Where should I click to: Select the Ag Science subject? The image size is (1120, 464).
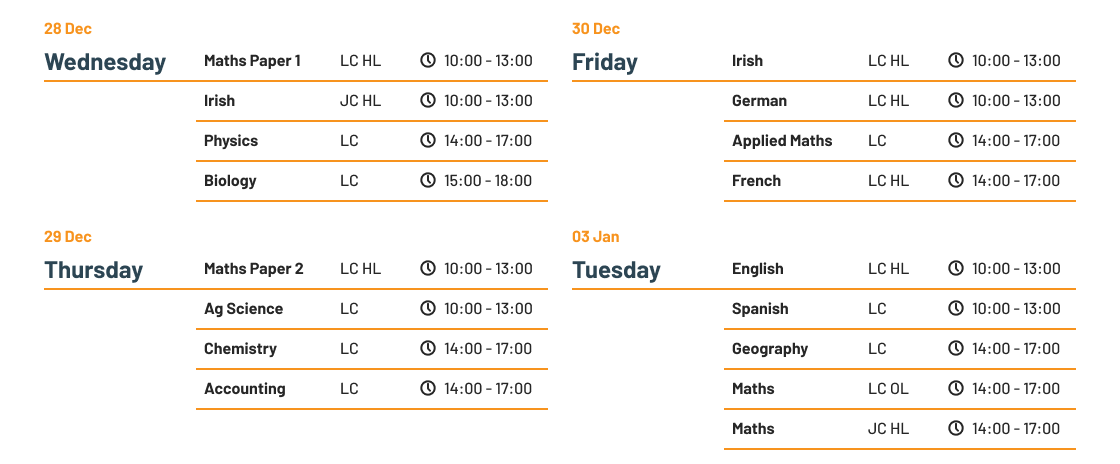click(x=244, y=309)
